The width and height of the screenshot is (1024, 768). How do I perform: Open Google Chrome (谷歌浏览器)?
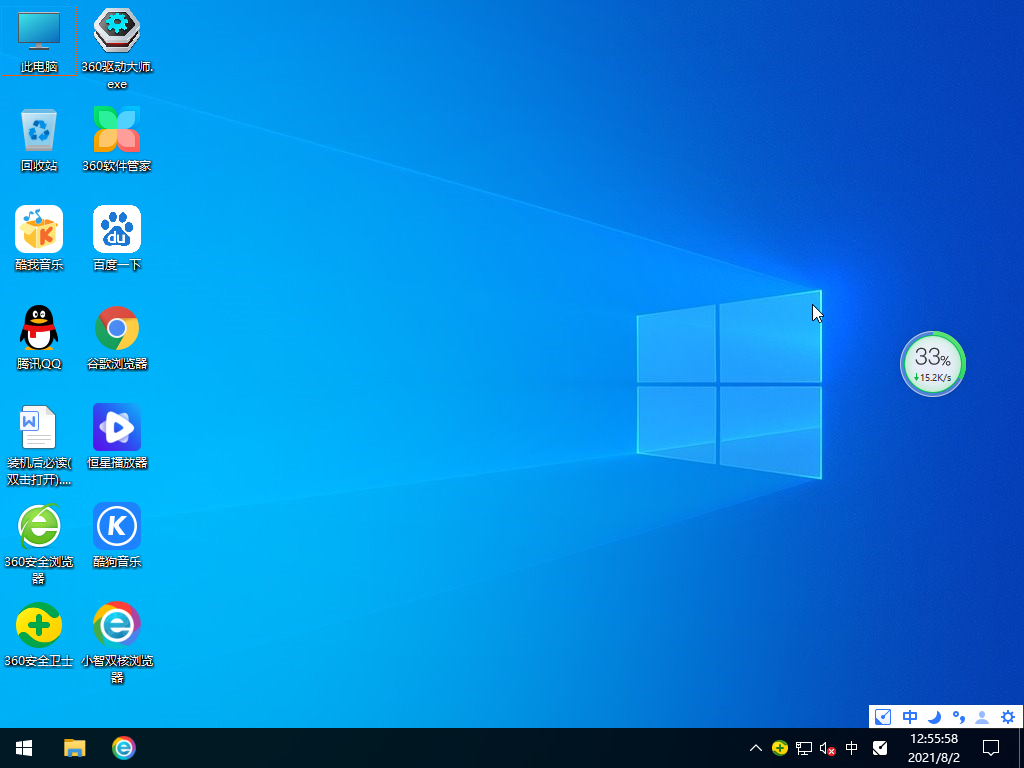point(117,328)
